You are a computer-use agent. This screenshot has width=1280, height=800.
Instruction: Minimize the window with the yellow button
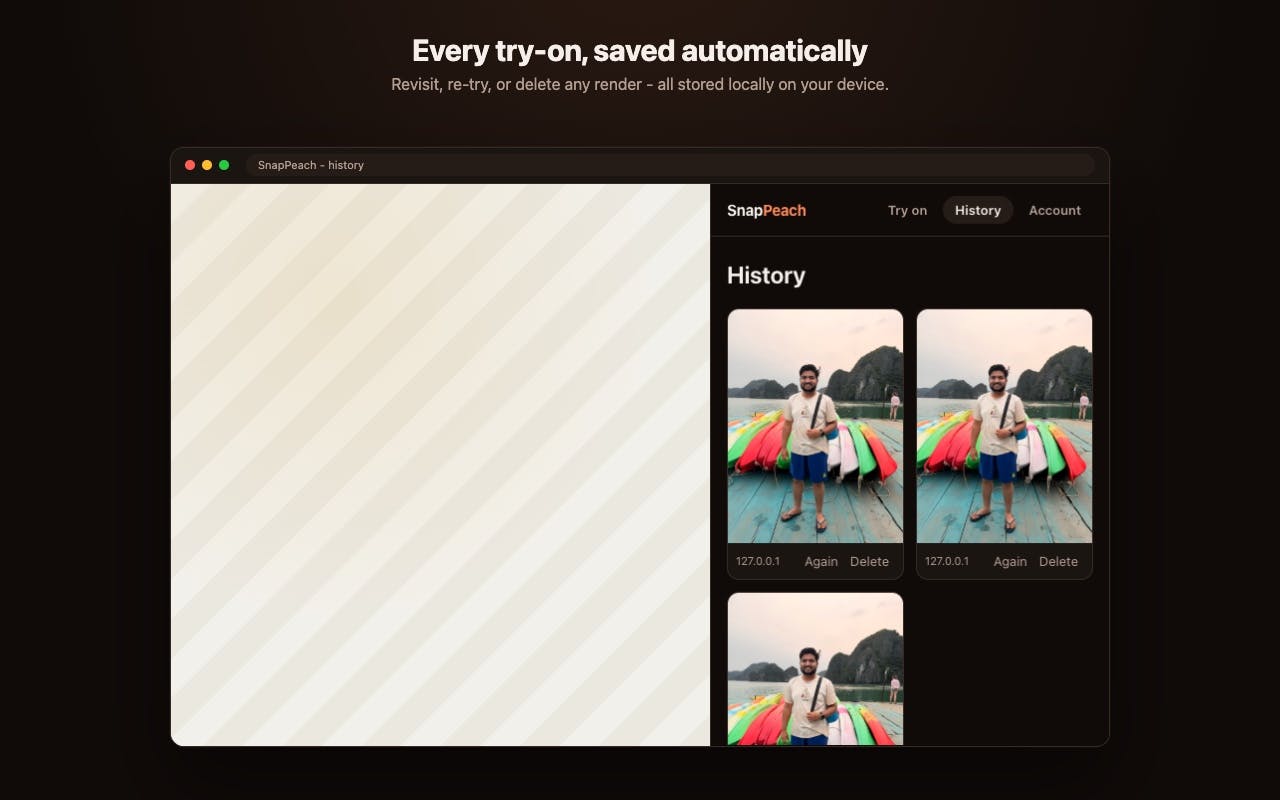207,165
